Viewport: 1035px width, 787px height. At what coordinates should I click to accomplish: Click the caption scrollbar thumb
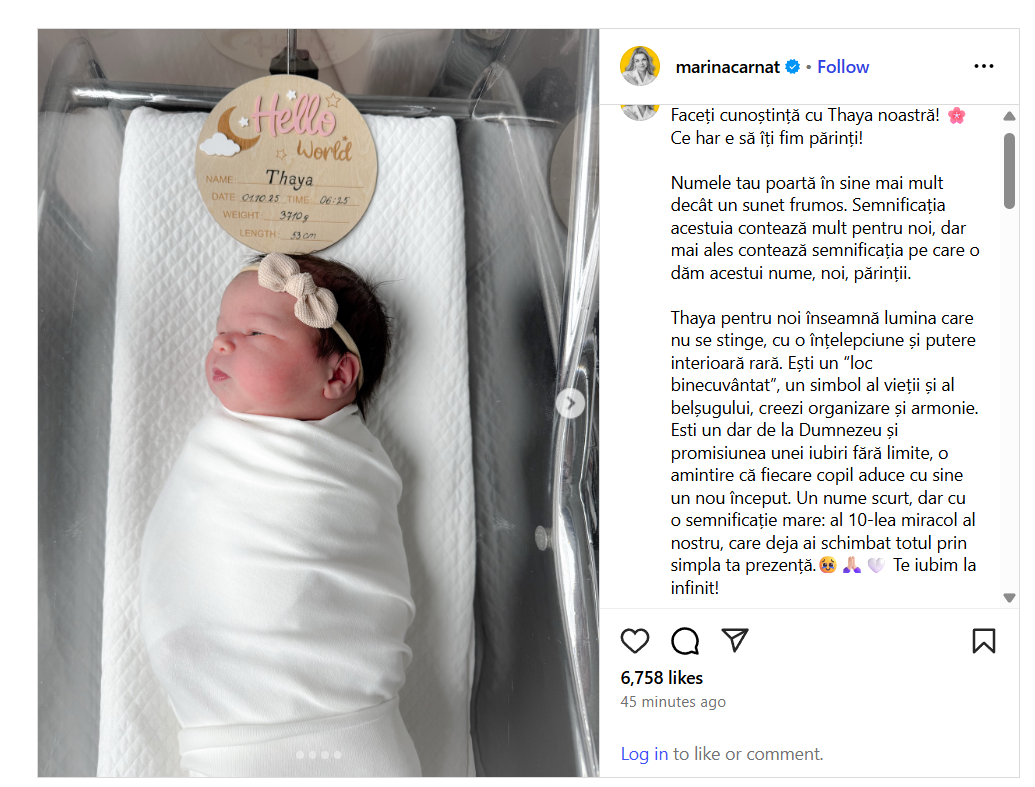(x=1009, y=171)
